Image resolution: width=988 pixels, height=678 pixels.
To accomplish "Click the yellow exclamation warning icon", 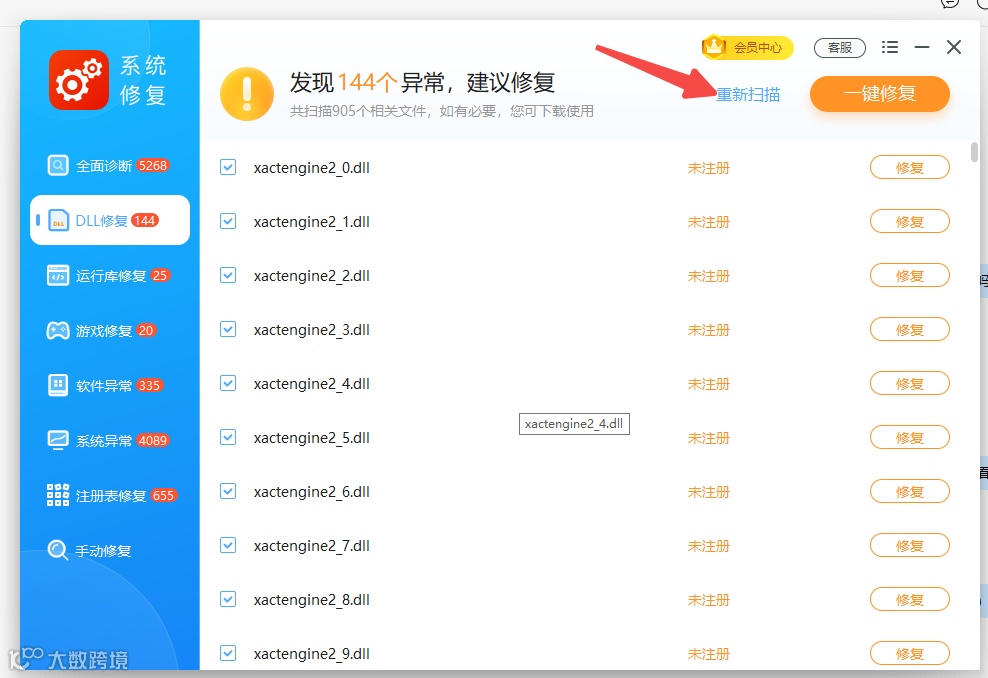I will click(x=247, y=94).
